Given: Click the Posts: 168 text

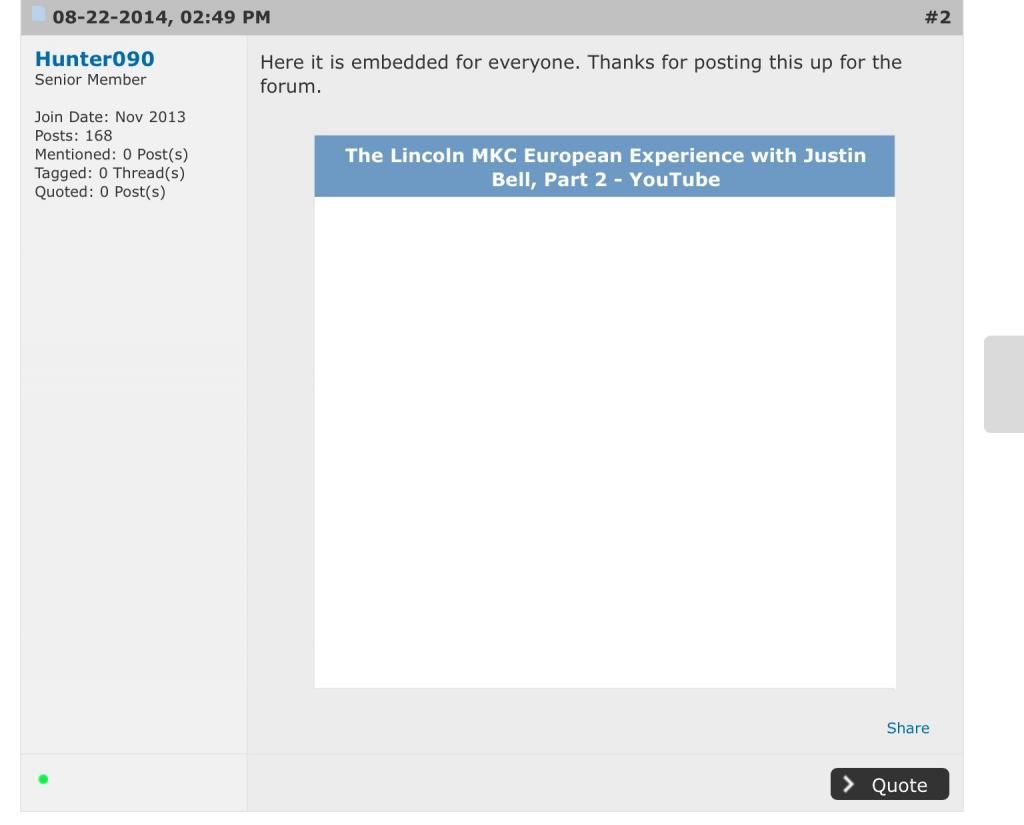Looking at the screenshot, I should (73, 136).
